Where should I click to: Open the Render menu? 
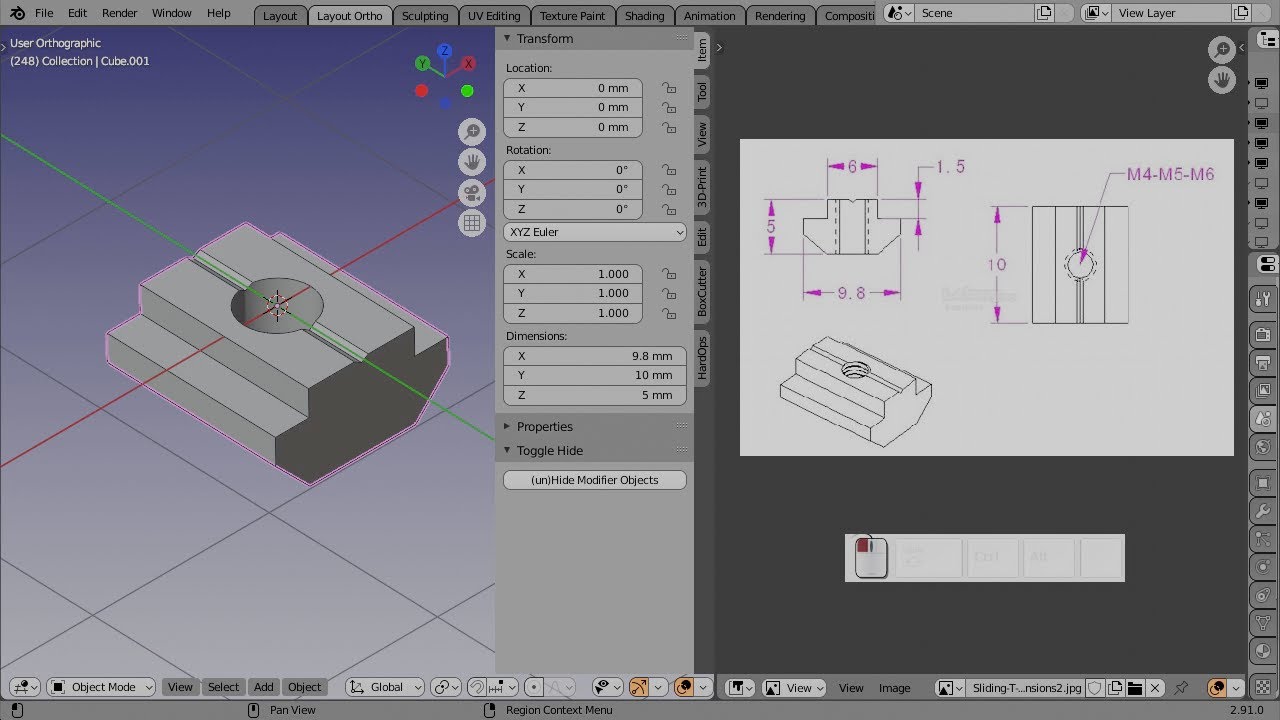point(120,13)
